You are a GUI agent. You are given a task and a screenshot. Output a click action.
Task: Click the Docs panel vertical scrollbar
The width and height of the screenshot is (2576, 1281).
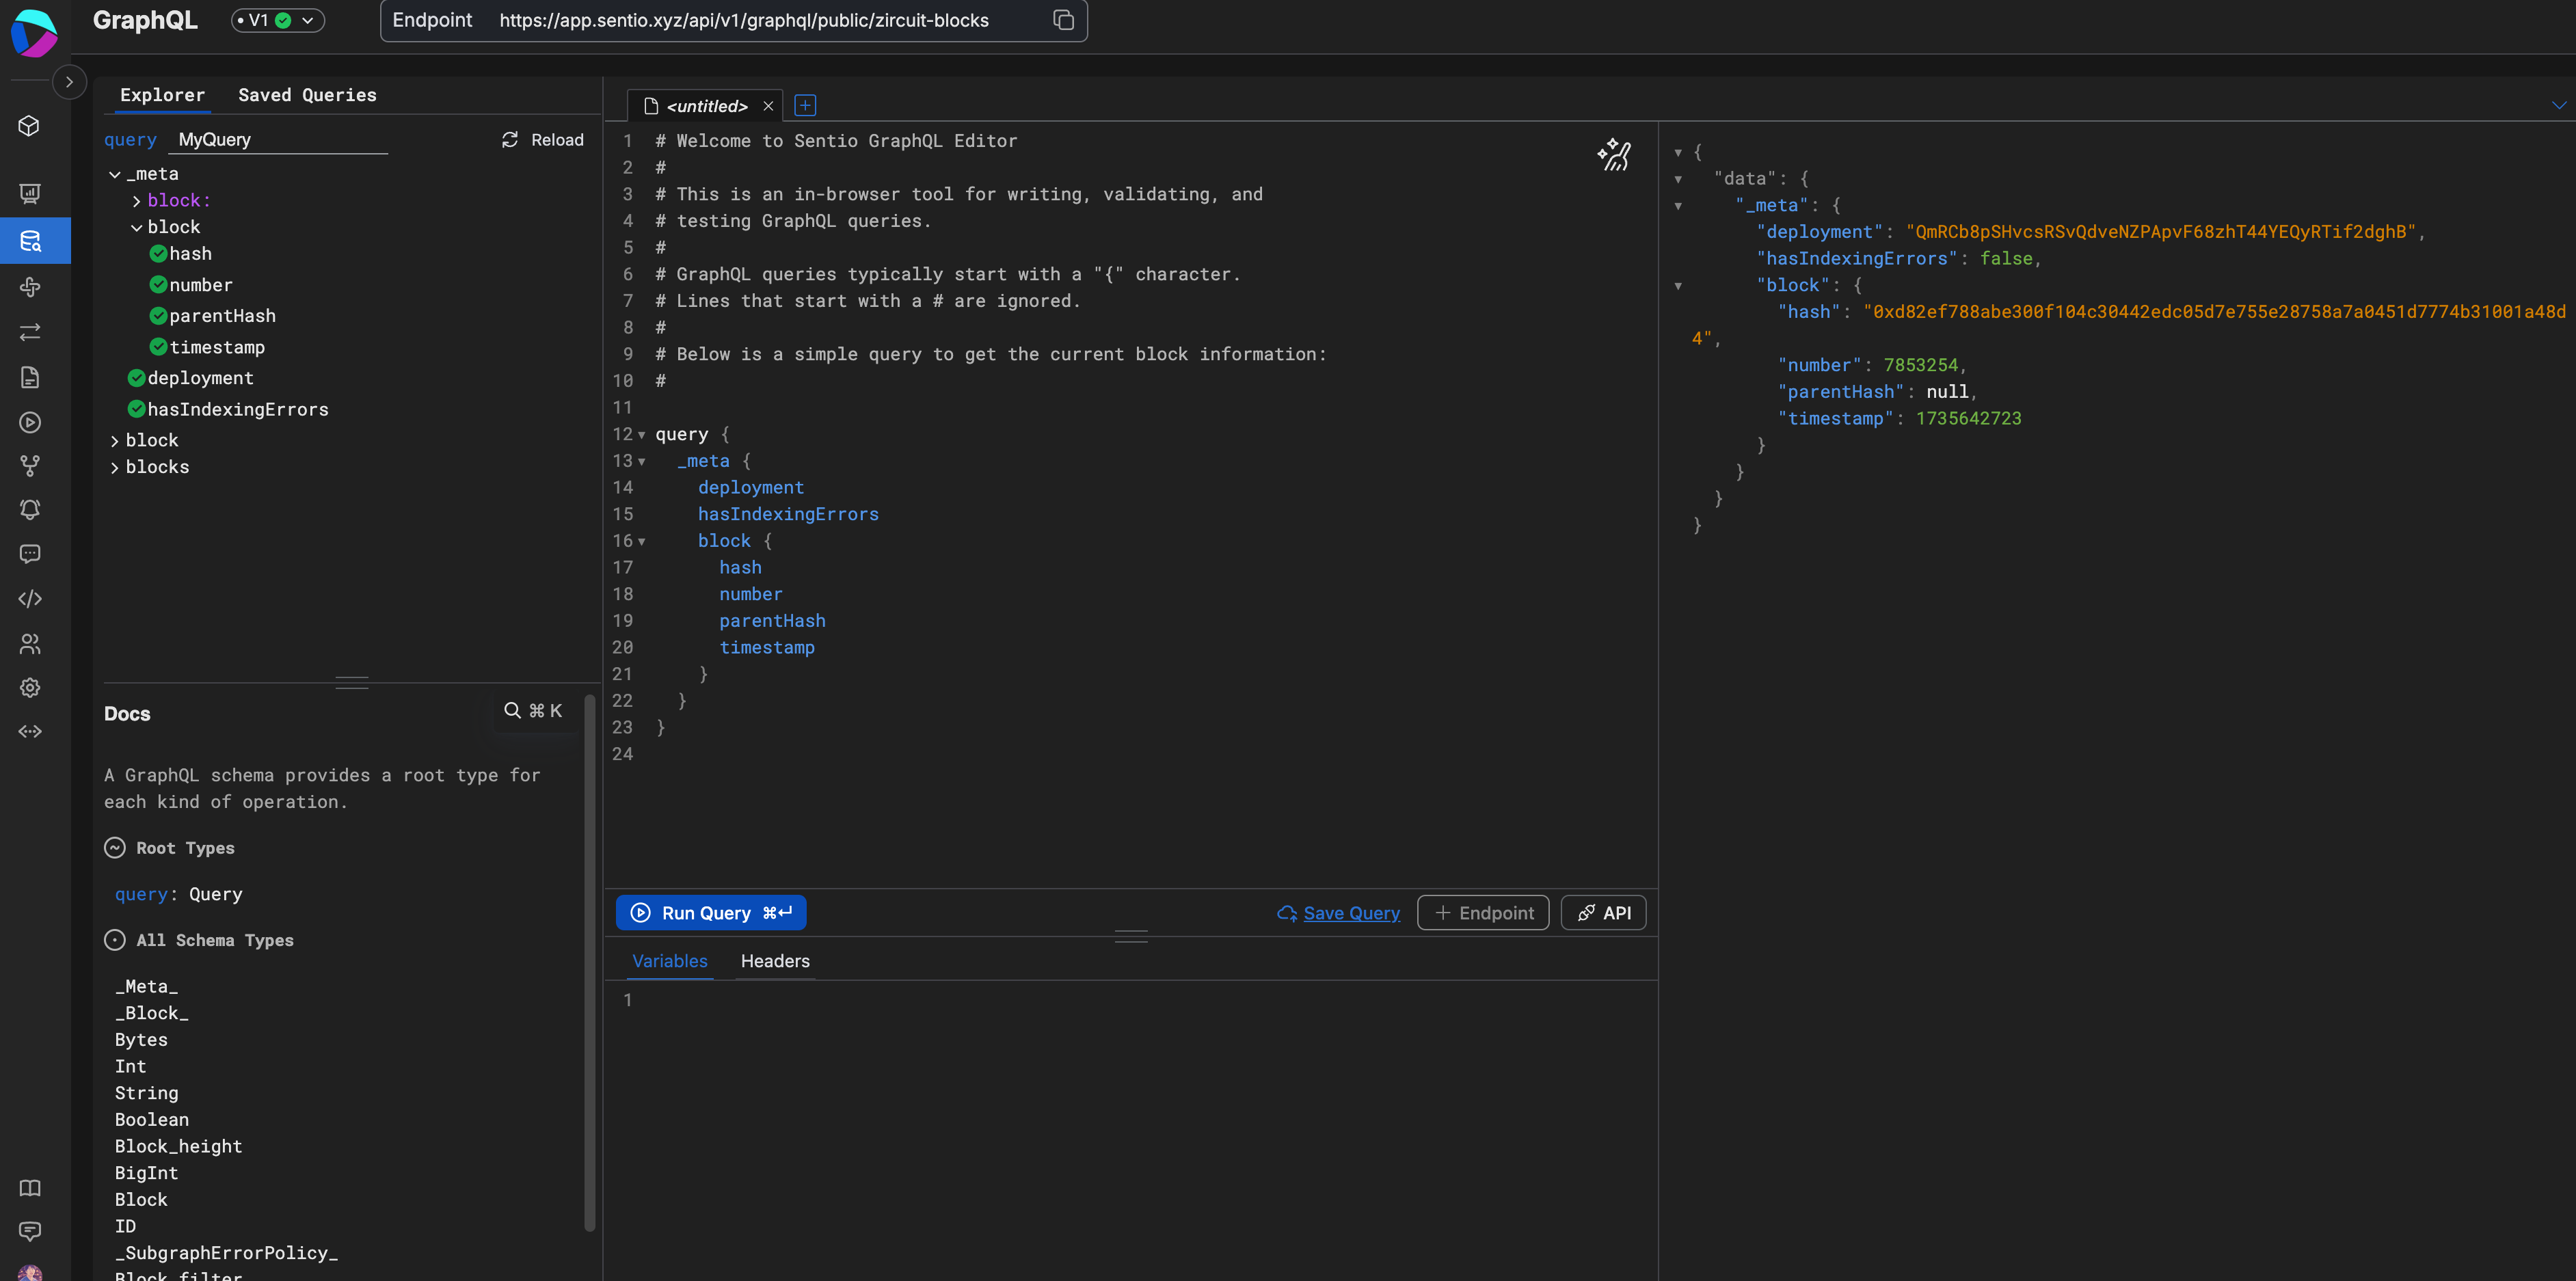(x=590, y=960)
